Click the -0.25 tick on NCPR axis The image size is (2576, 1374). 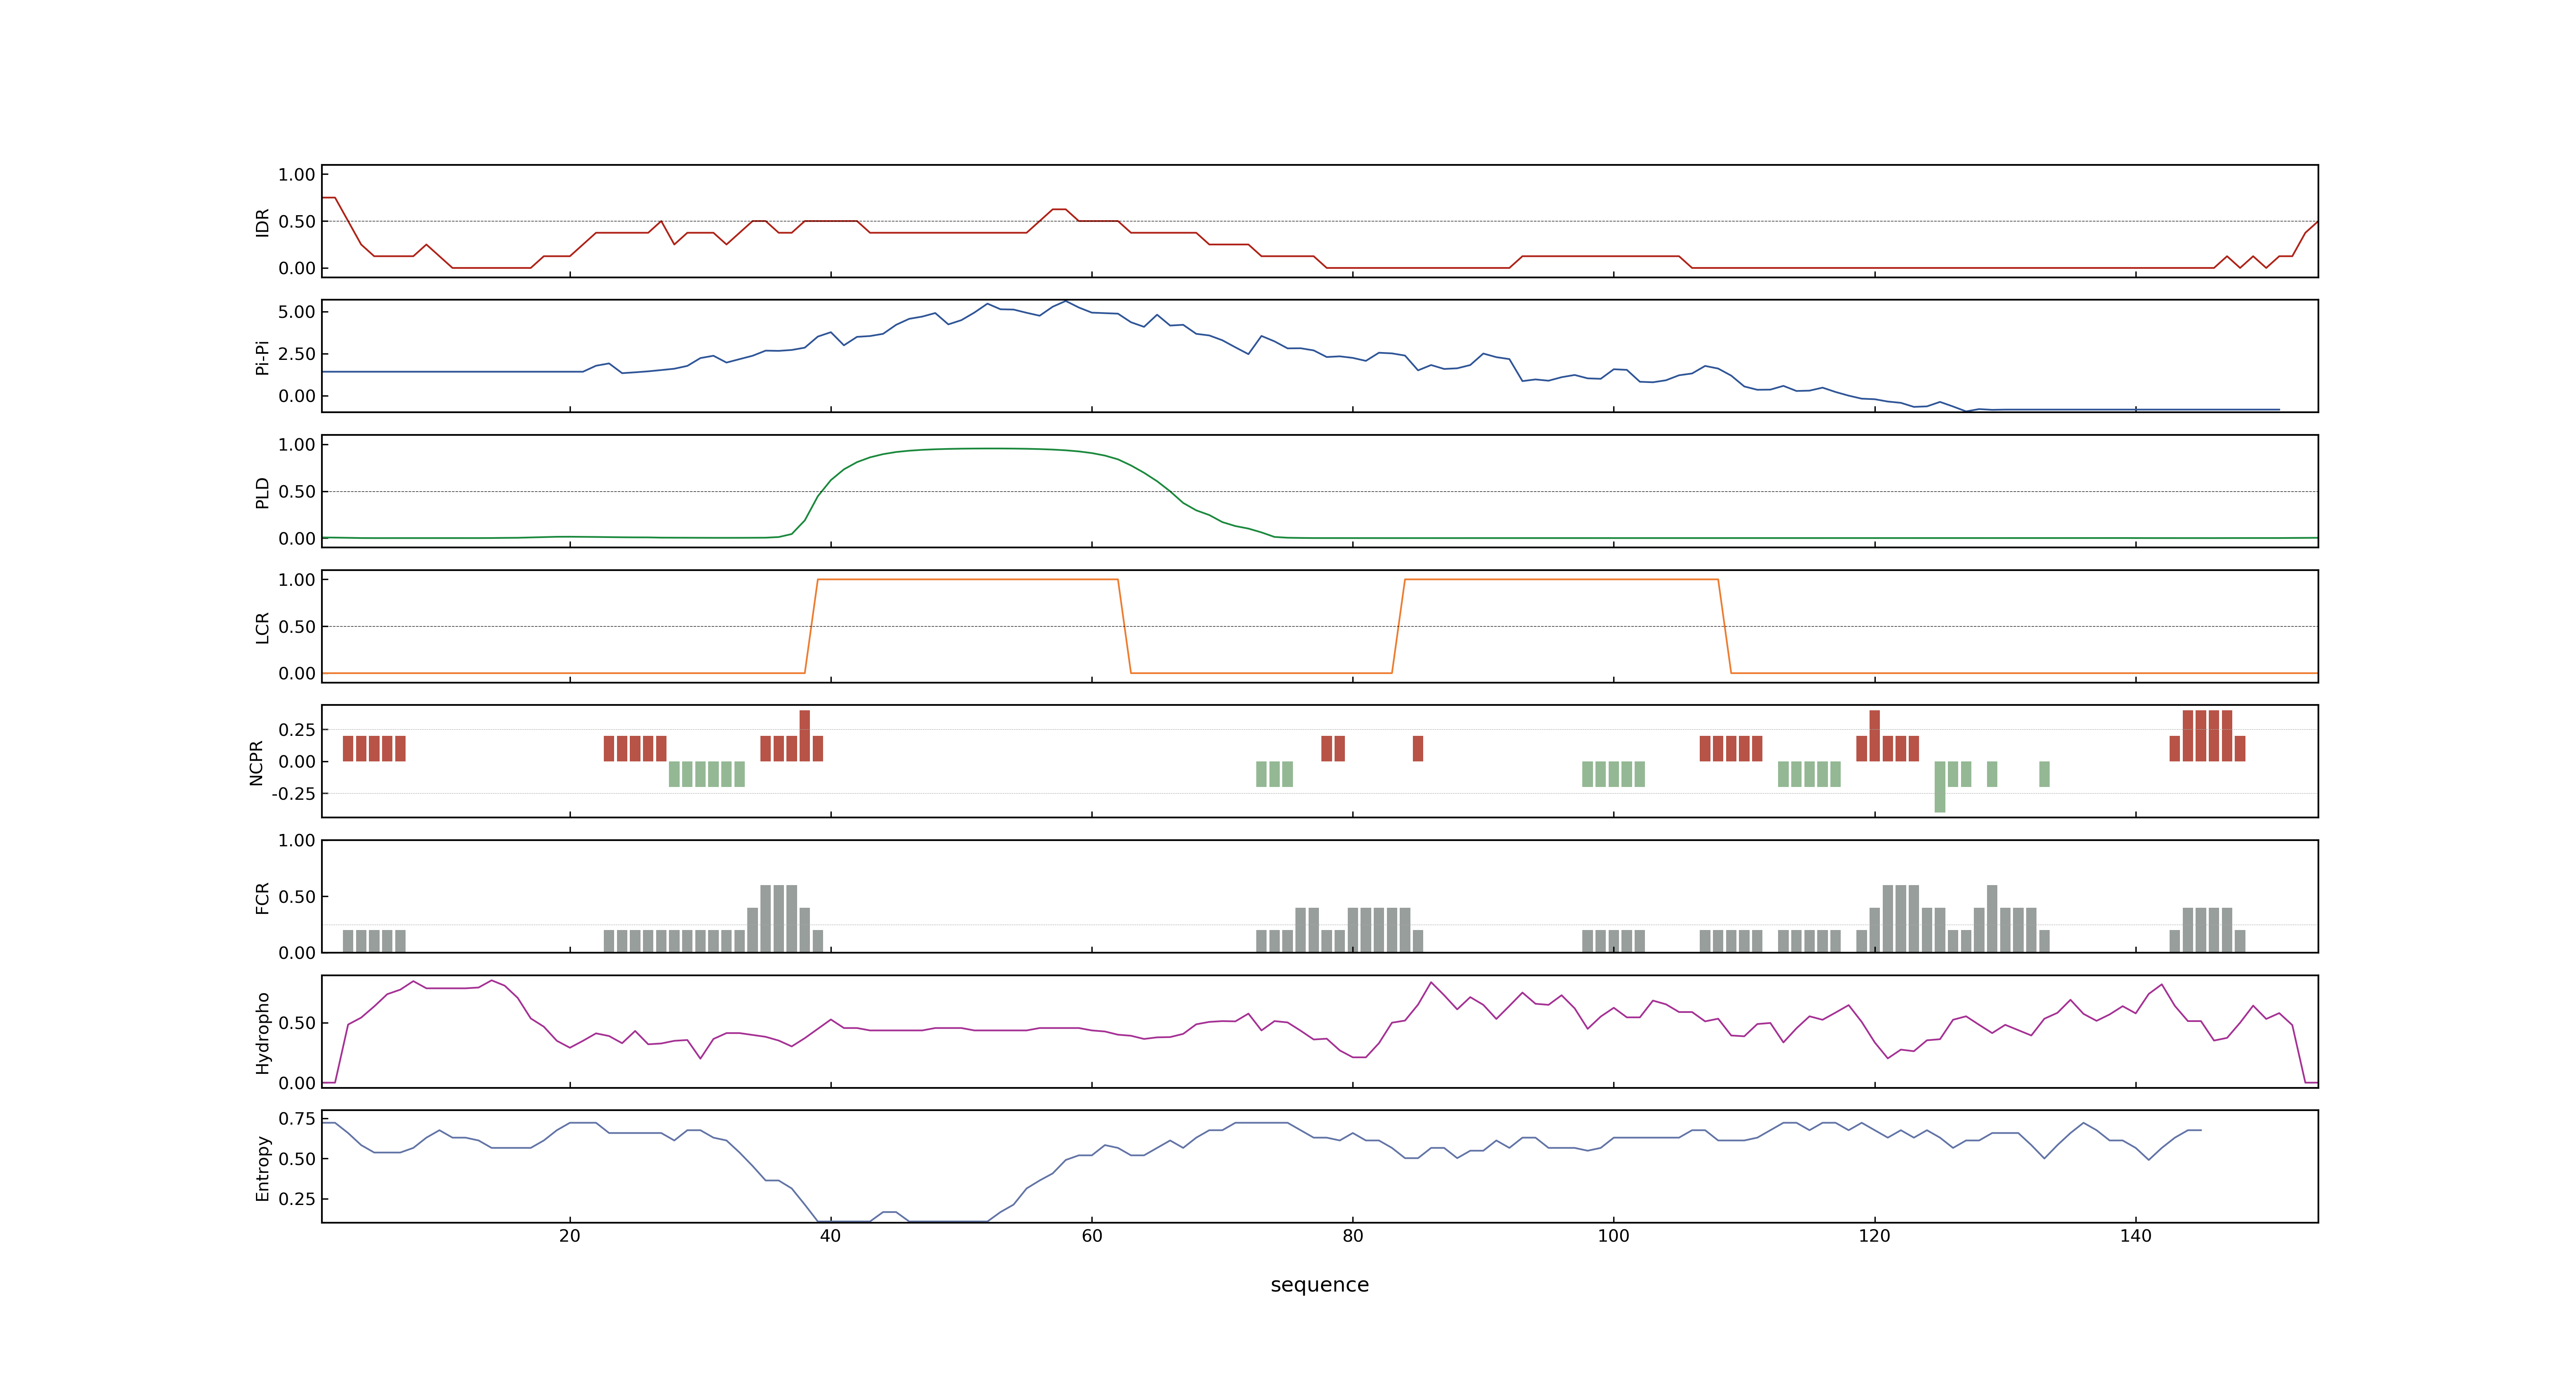[293, 794]
